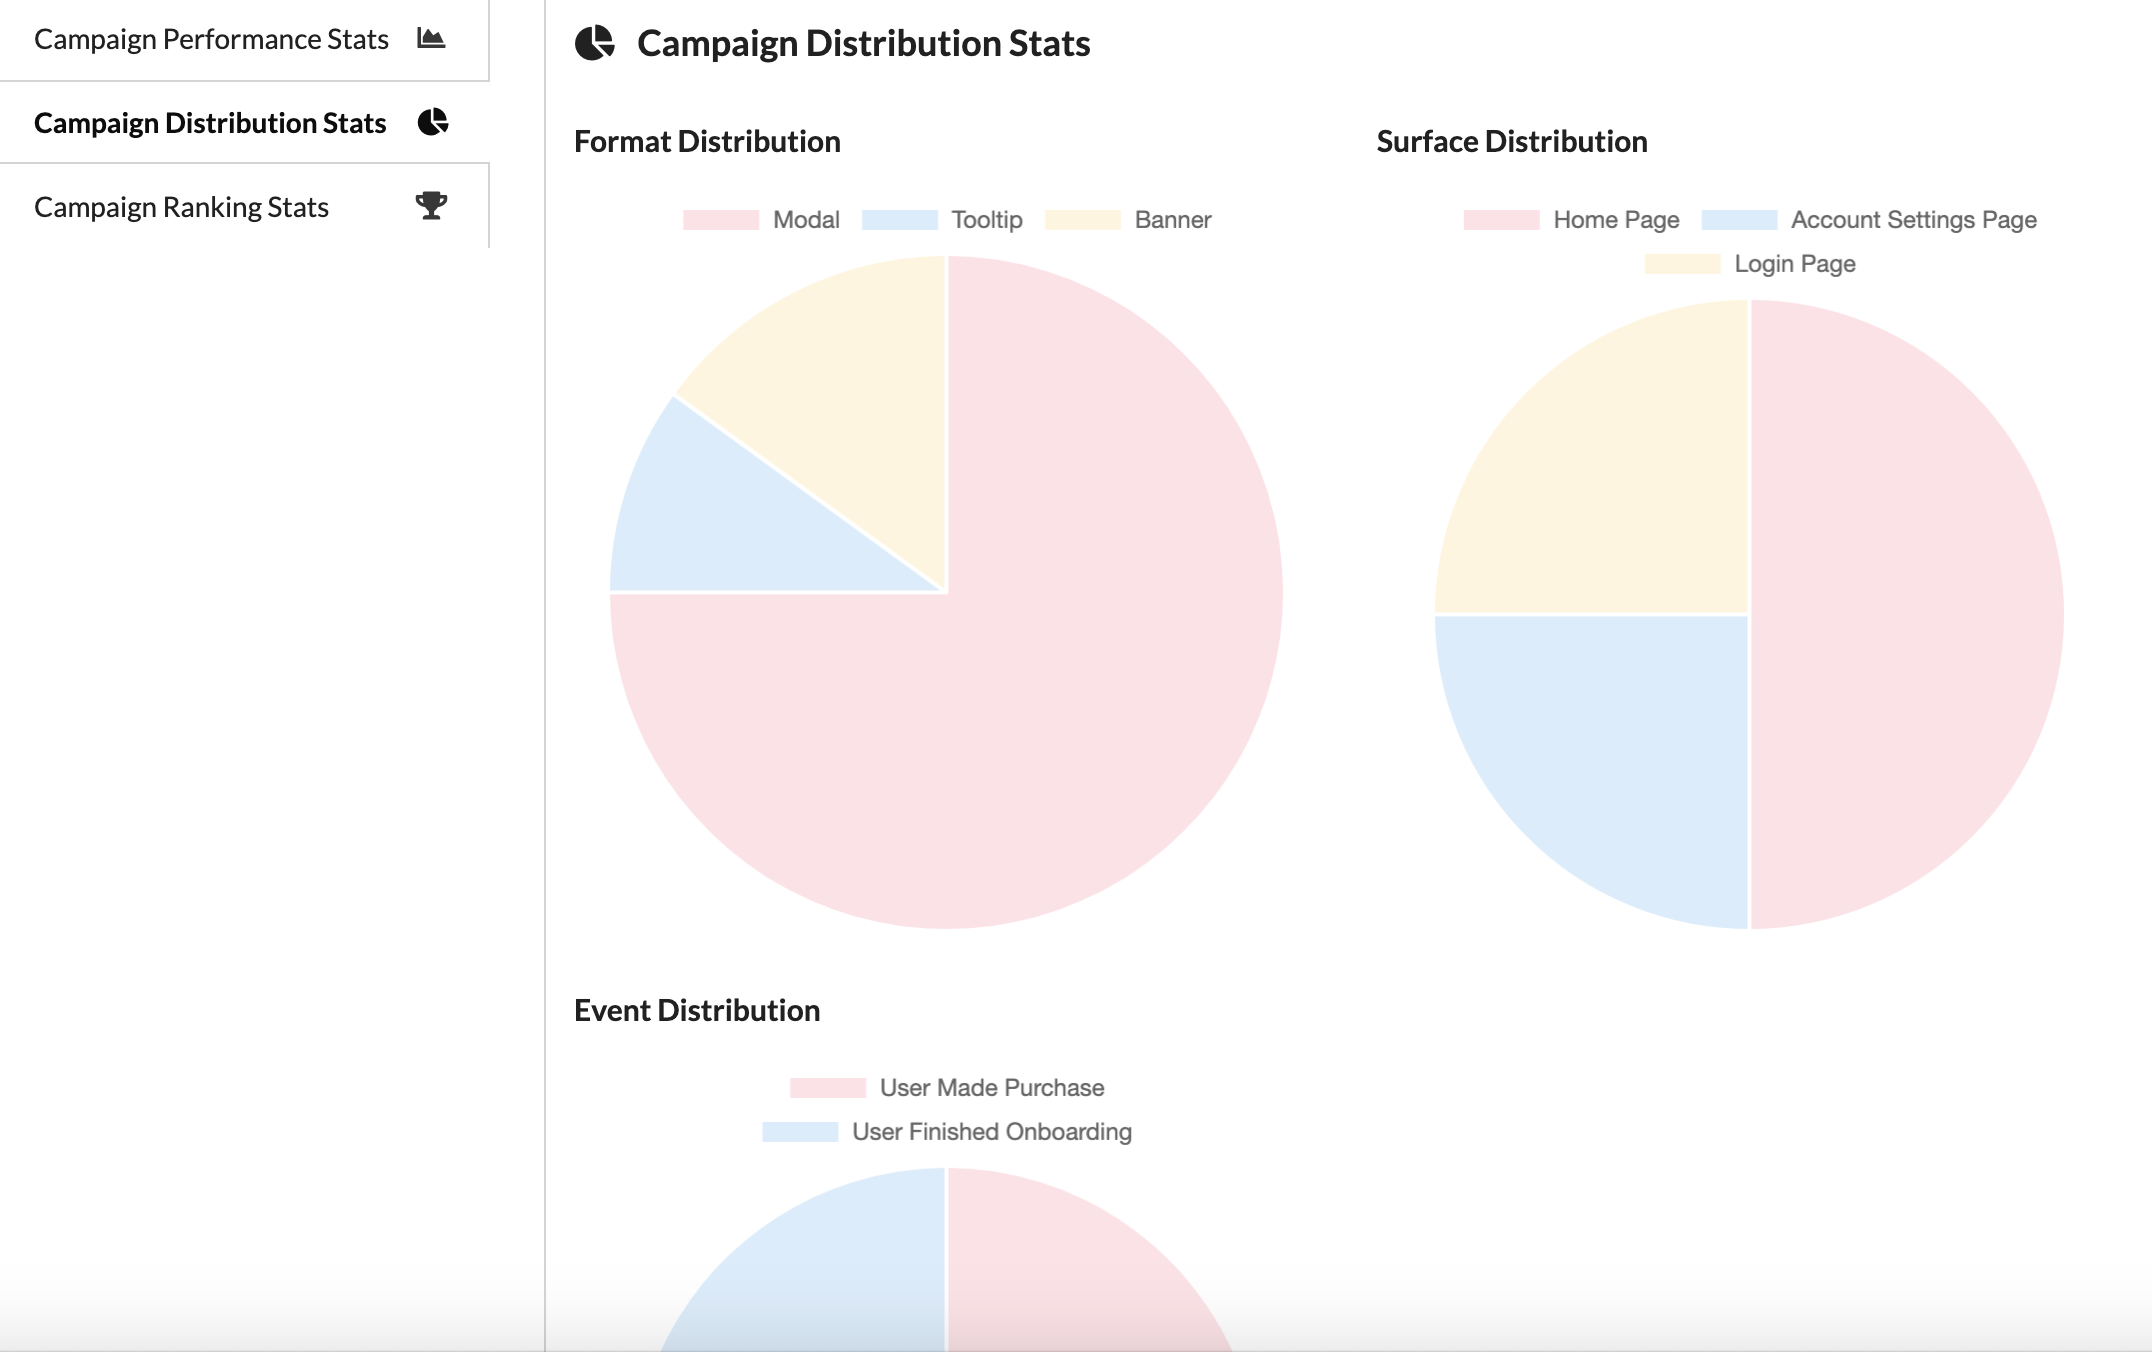Toggle Modal legend item in Format chart

tap(805, 220)
